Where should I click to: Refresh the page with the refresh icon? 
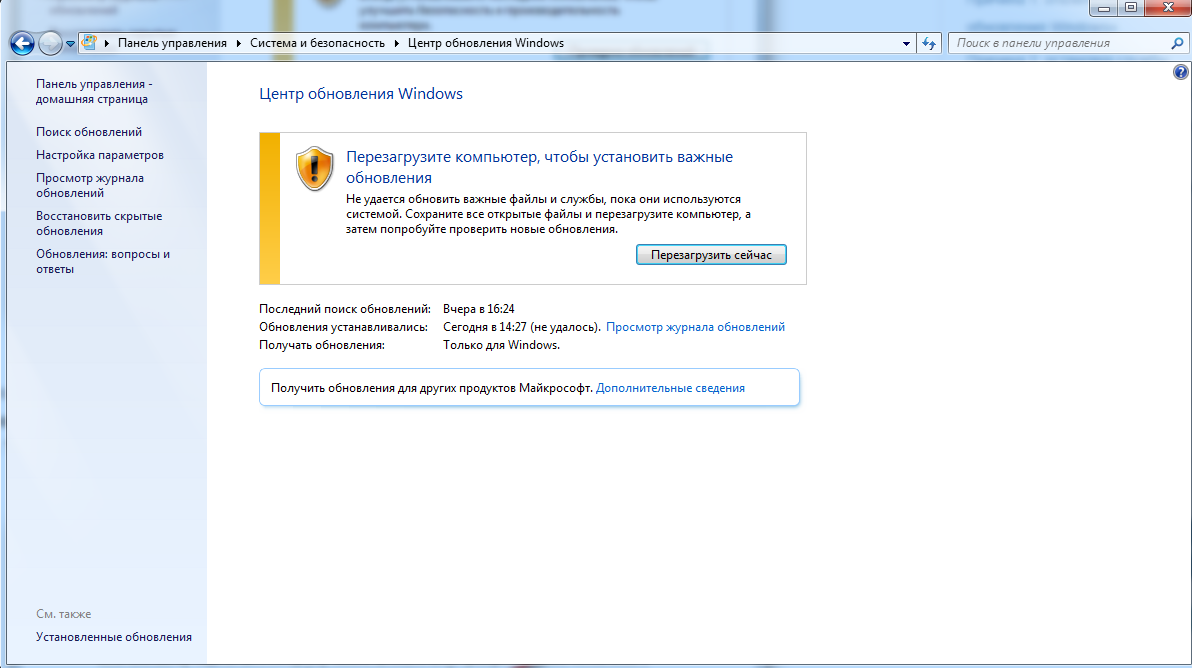[929, 43]
